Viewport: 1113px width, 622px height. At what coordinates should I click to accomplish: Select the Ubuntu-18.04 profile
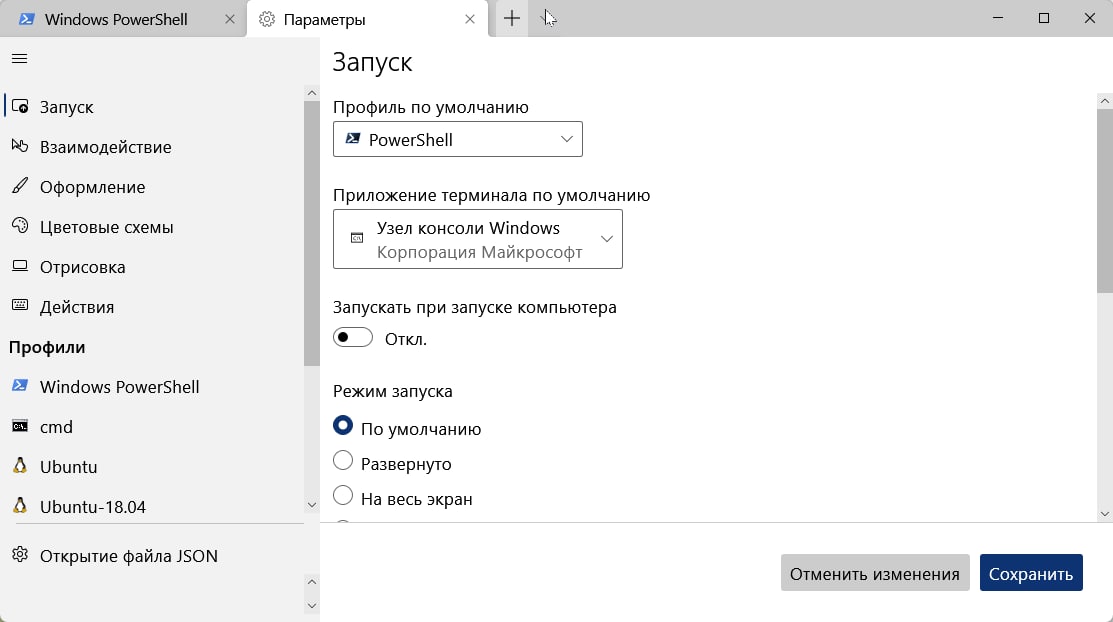(x=153, y=507)
